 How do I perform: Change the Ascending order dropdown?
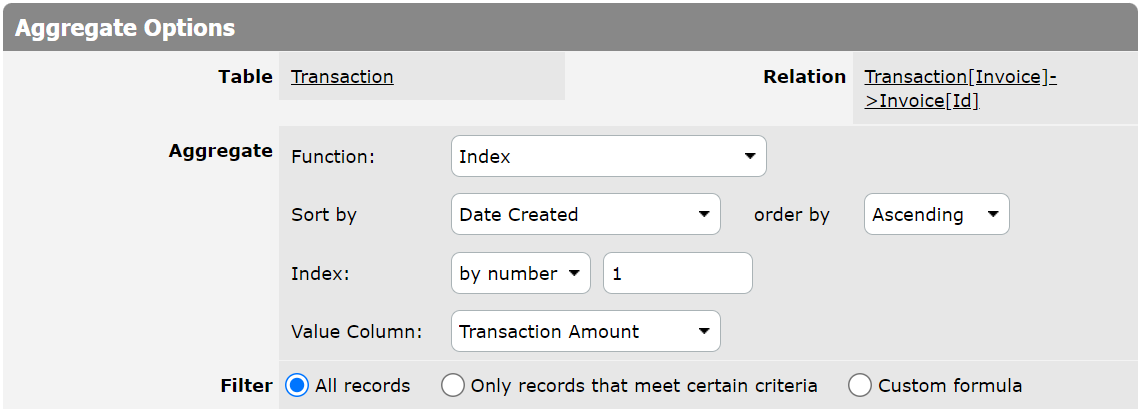click(x=936, y=215)
